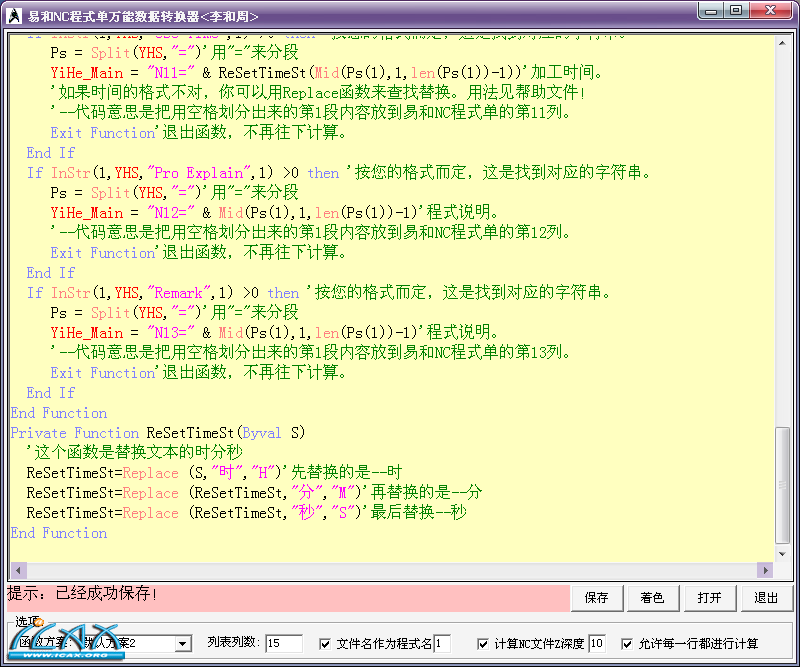Screen dimensions: 800x667
Task: Exit using the 退出 button
Action: pyautogui.click(x=766, y=598)
